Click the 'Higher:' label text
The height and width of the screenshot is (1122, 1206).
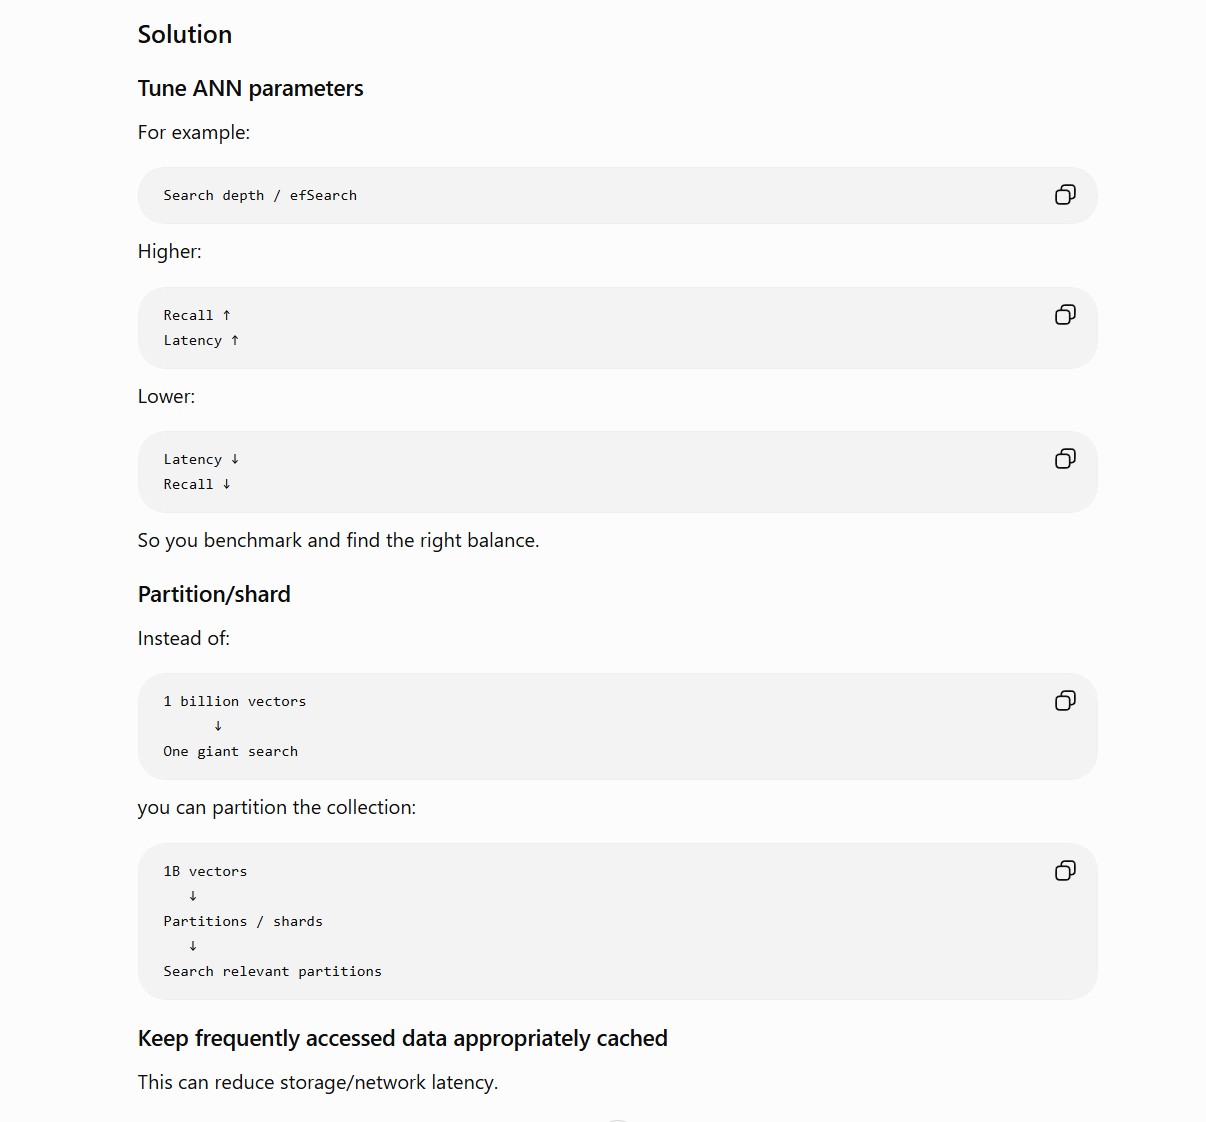pyautogui.click(x=169, y=251)
